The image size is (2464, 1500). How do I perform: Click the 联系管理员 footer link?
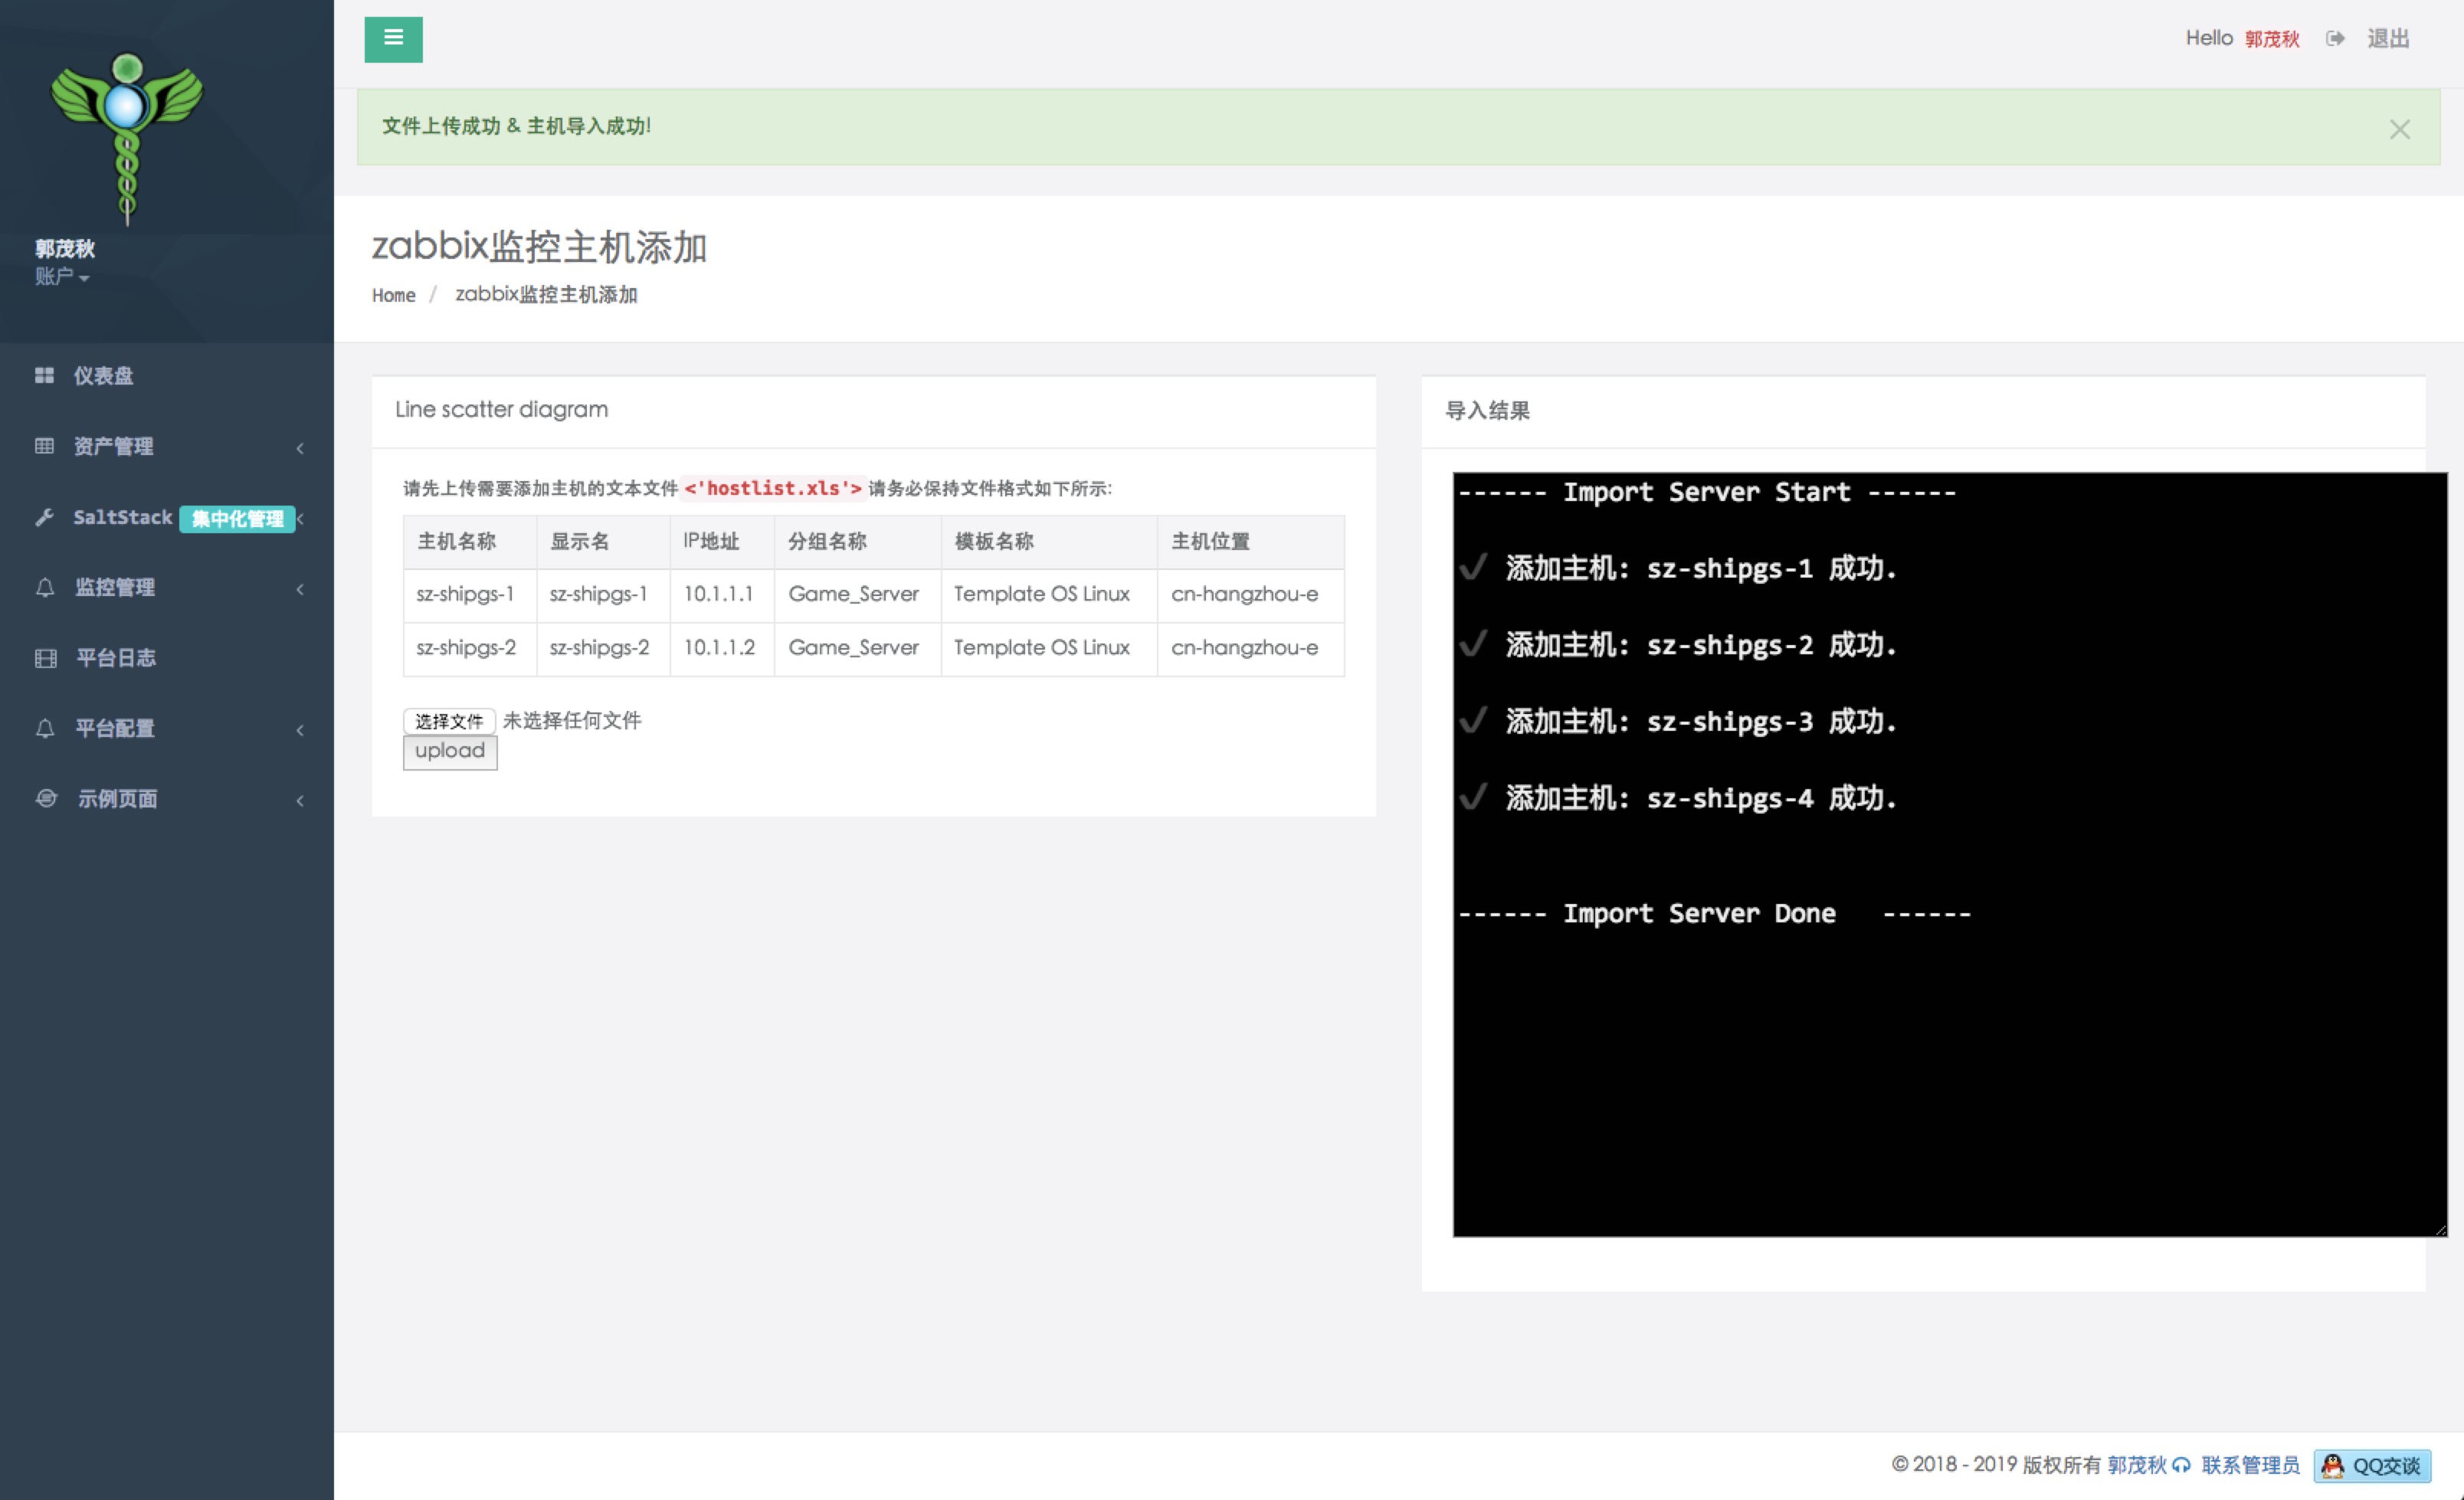[2250, 1465]
